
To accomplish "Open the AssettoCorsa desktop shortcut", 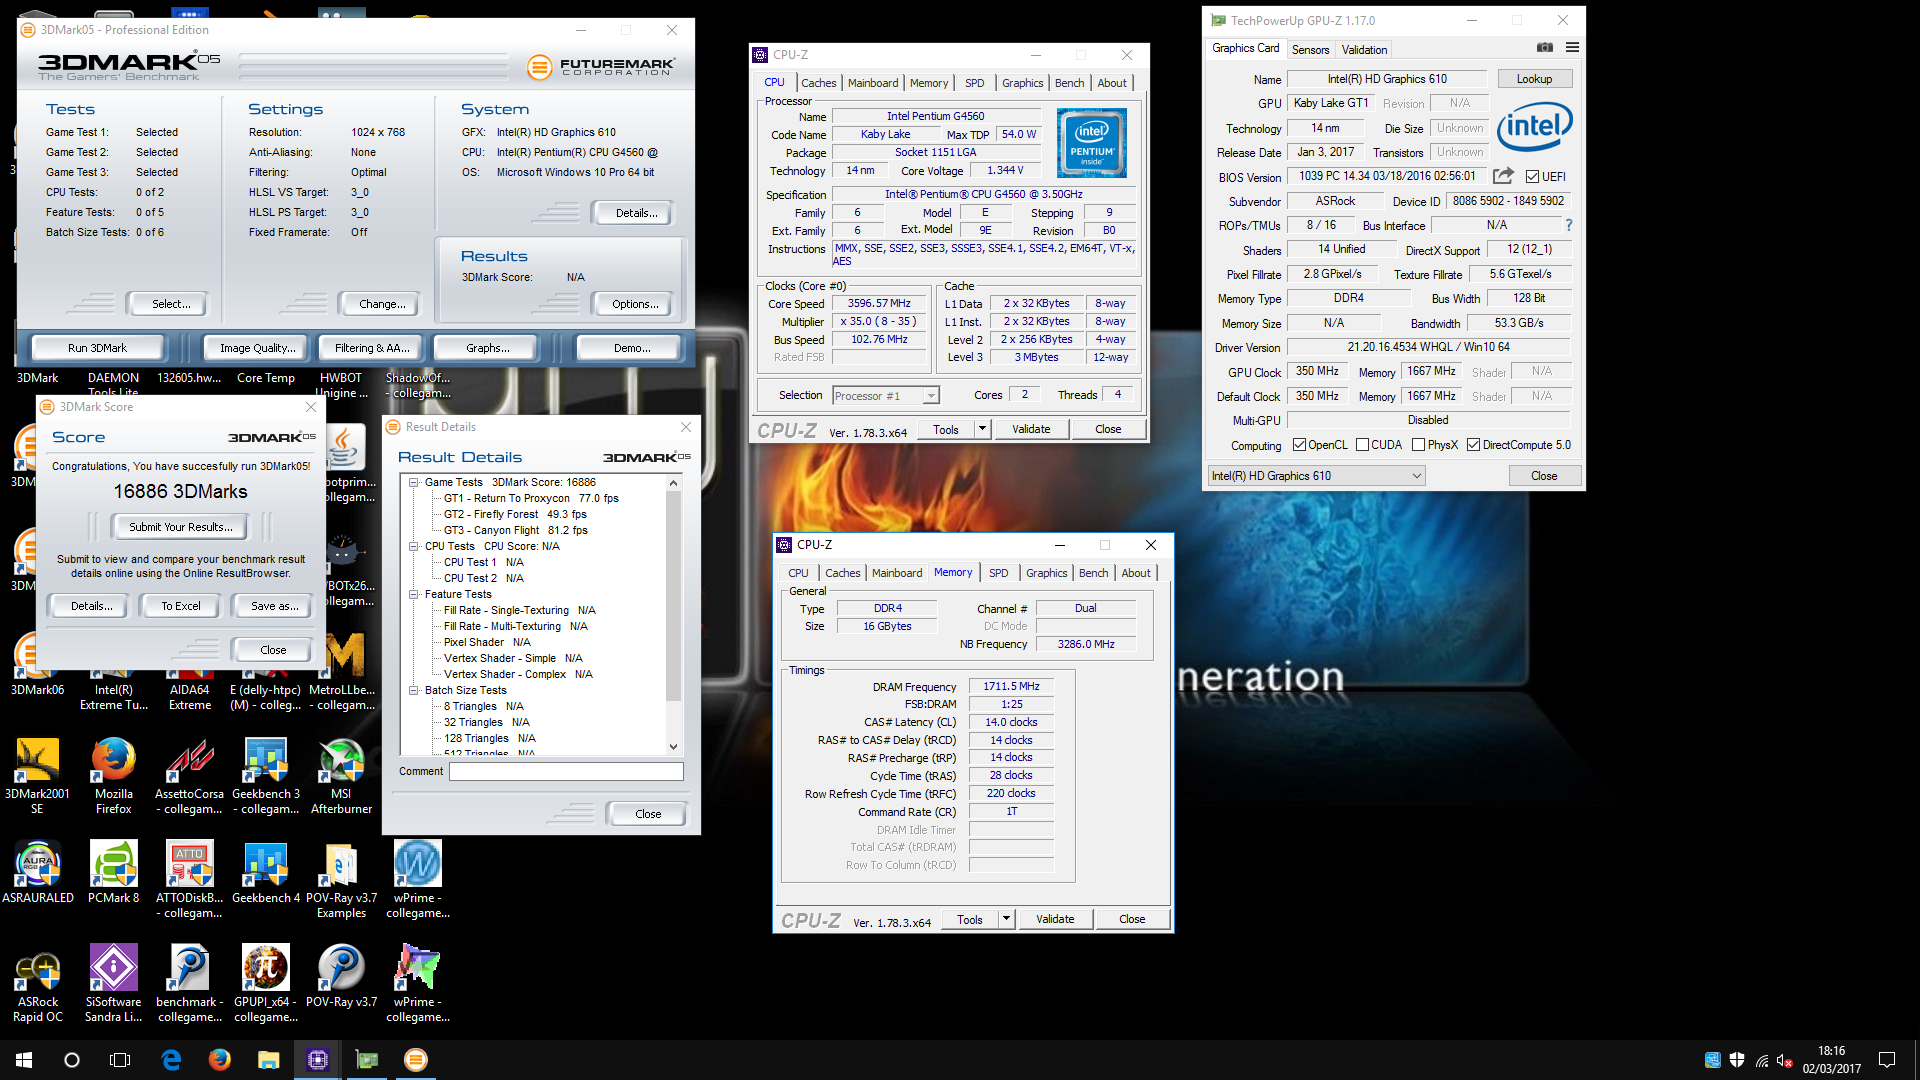I will pos(190,777).
